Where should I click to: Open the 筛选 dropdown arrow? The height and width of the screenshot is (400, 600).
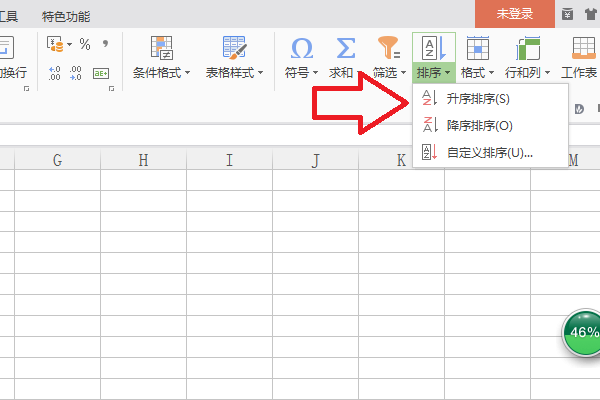pos(403,72)
